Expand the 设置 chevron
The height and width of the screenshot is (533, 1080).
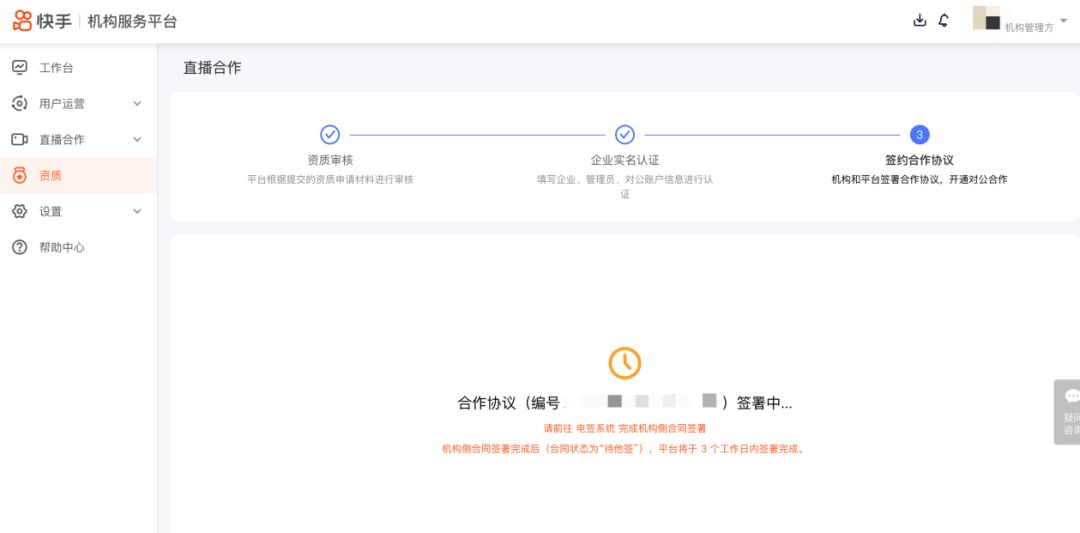coord(137,211)
